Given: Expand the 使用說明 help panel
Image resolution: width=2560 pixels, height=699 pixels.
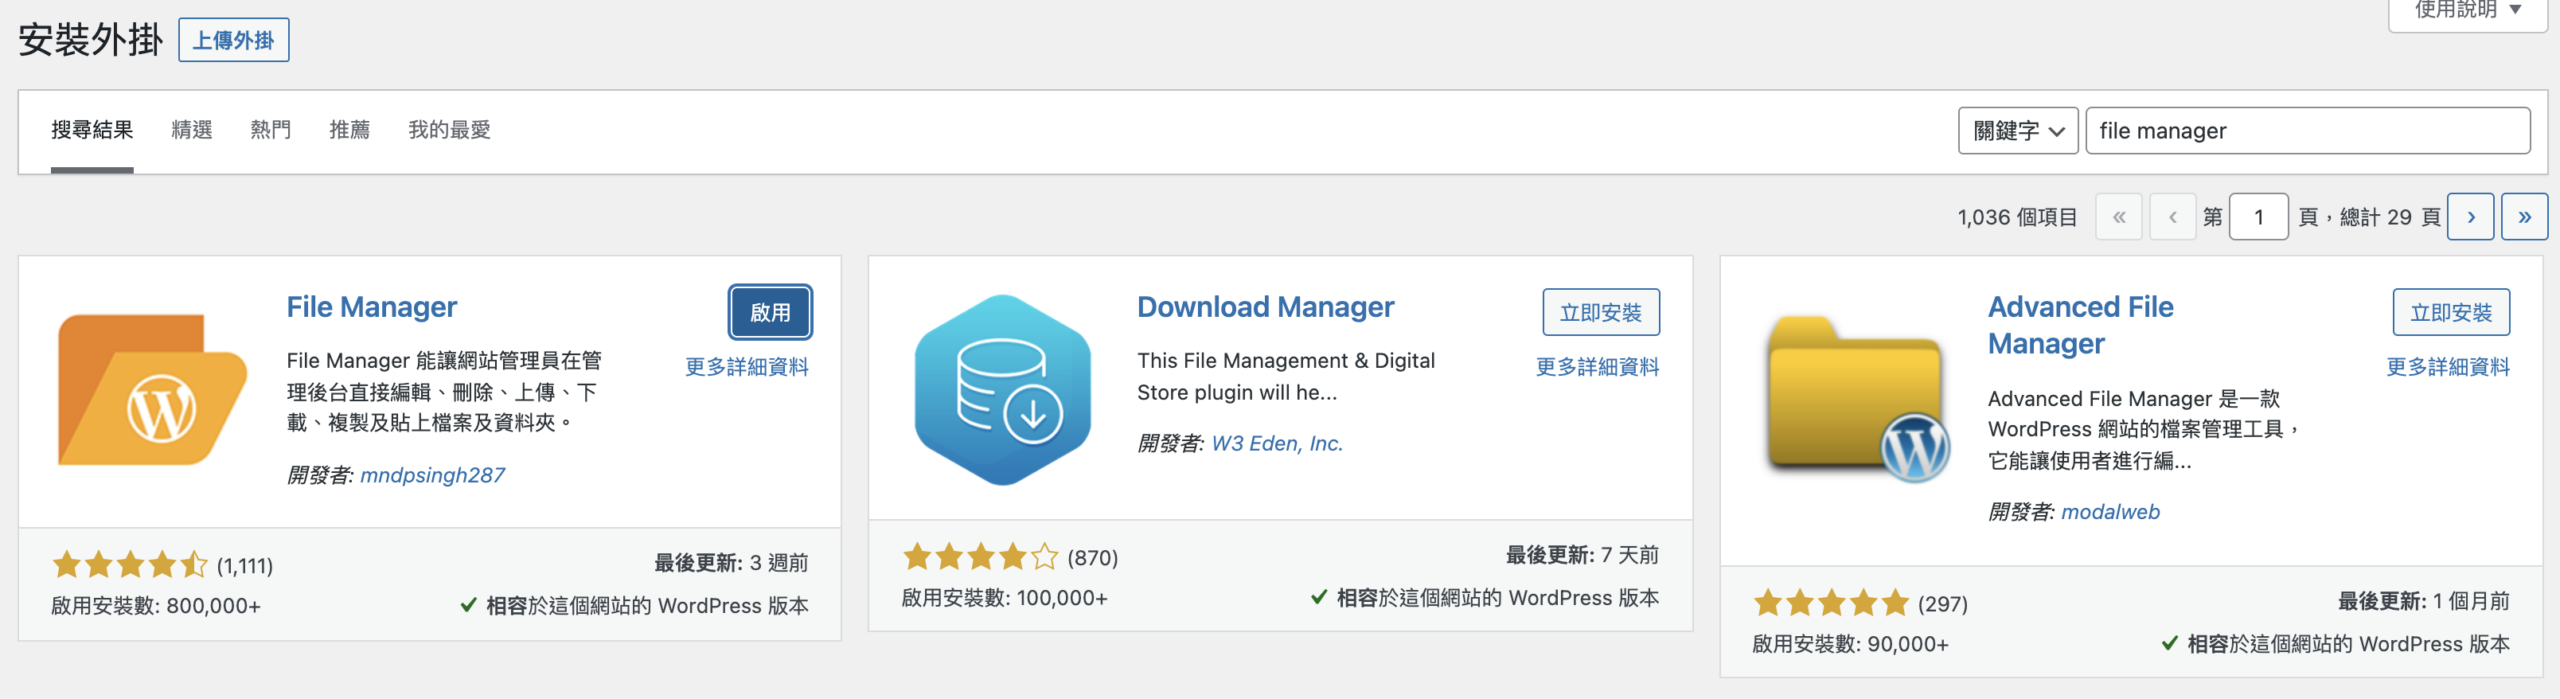Looking at the screenshot, I should coord(2467,10).
